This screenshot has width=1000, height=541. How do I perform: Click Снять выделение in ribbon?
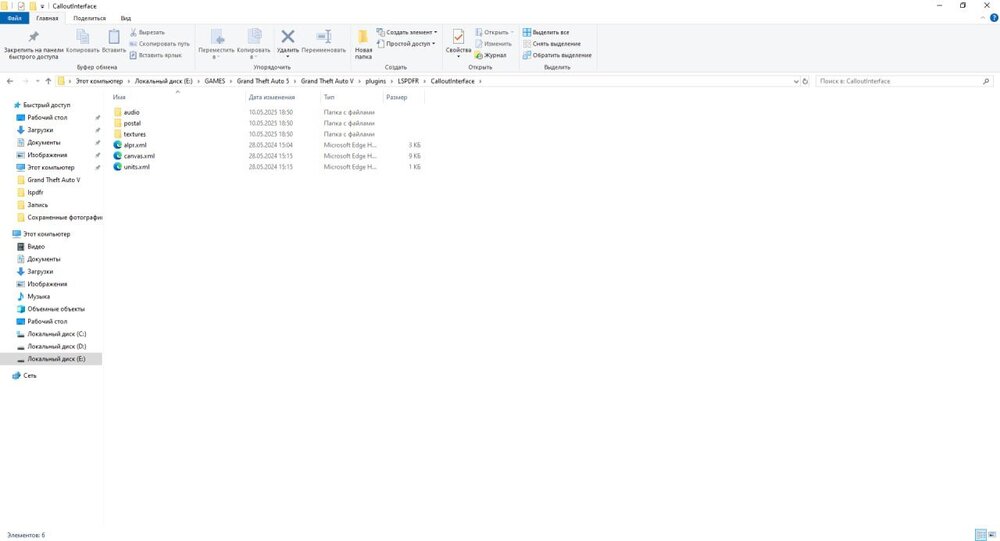[x=552, y=43]
